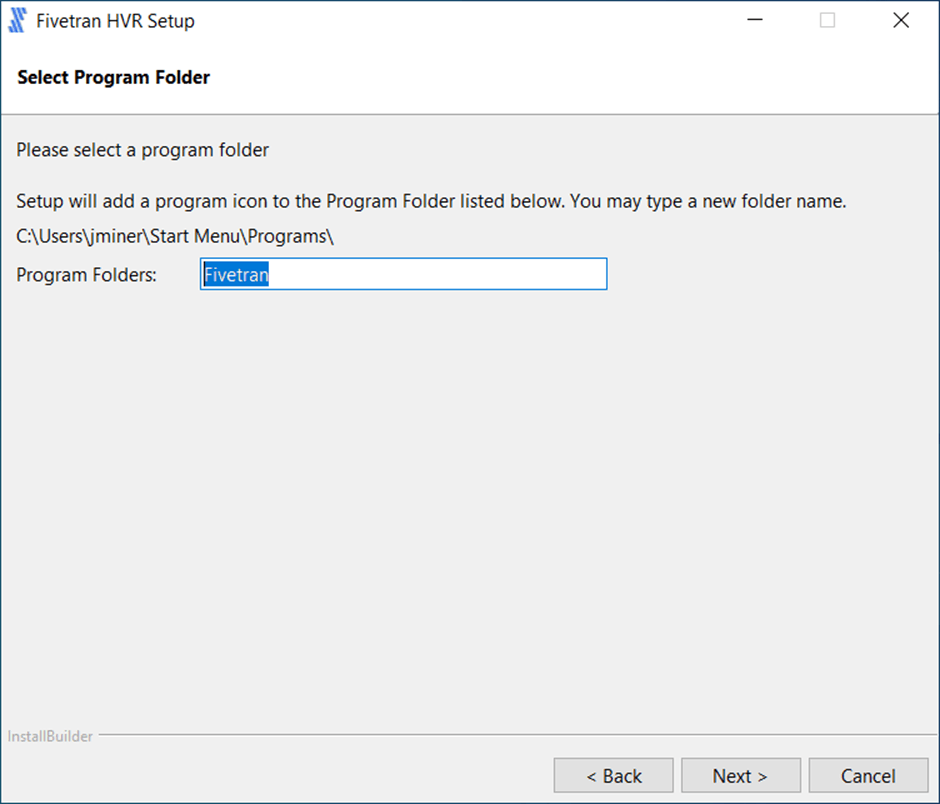Screen dimensions: 940x804
Task: Click the "Select Program Folder" heading
Action: click(x=113, y=77)
